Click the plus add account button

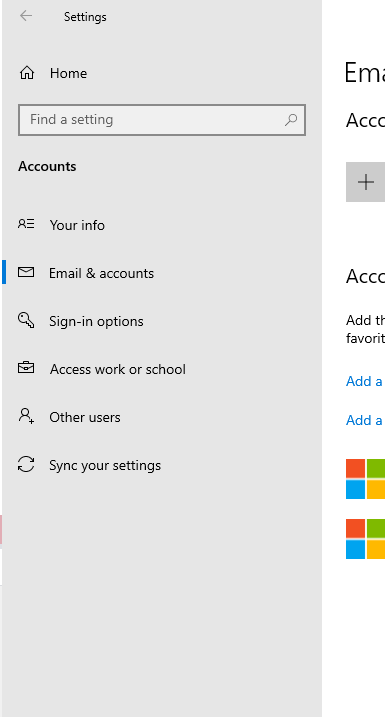pos(365,182)
